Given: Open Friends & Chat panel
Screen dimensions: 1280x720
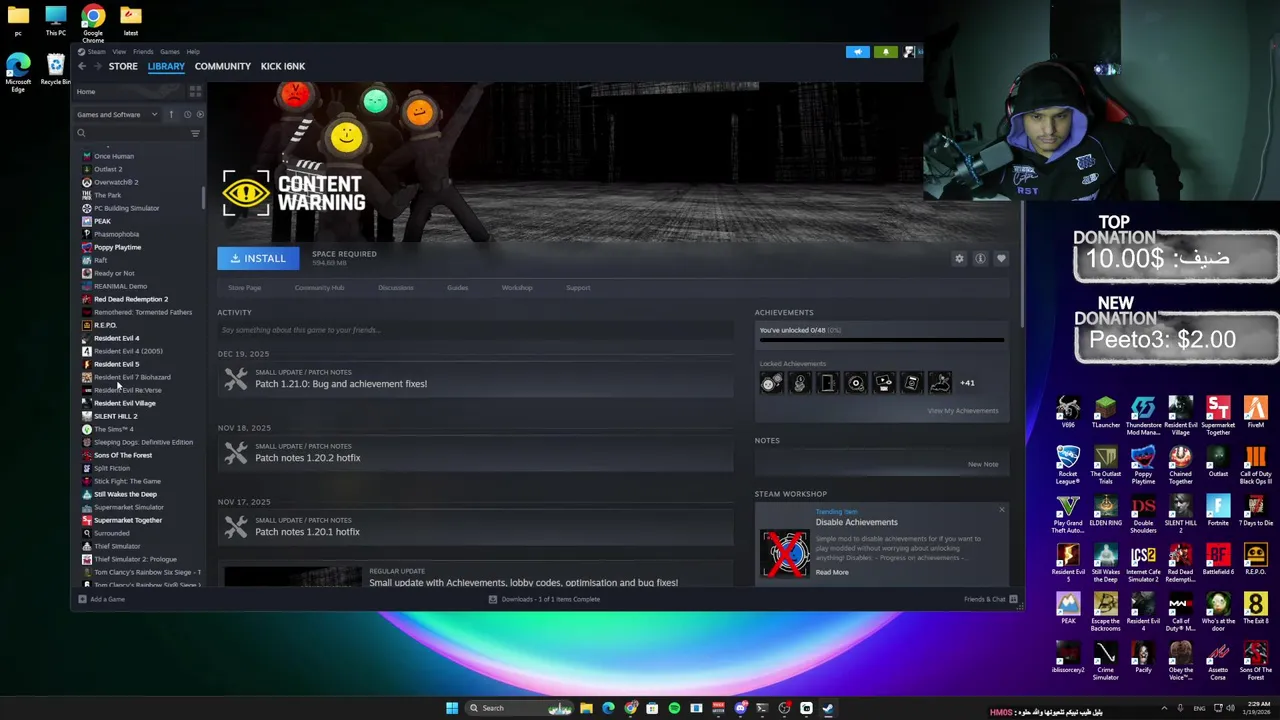Looking at the screenshot, I should point(990,599).
